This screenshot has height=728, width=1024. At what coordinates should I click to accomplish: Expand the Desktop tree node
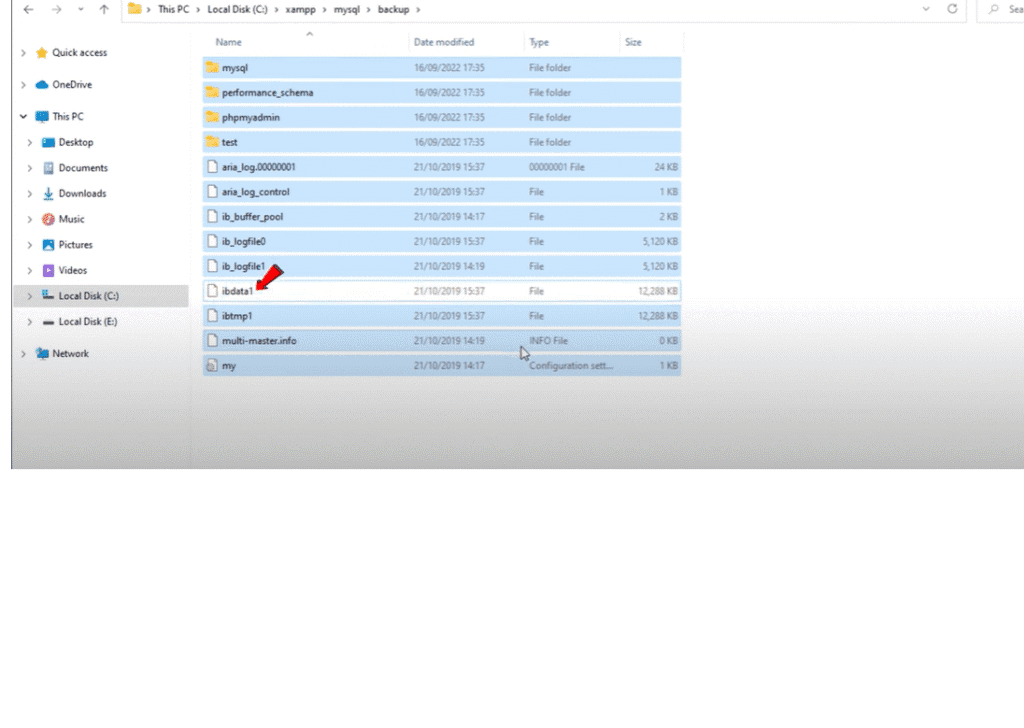(29, 142)
